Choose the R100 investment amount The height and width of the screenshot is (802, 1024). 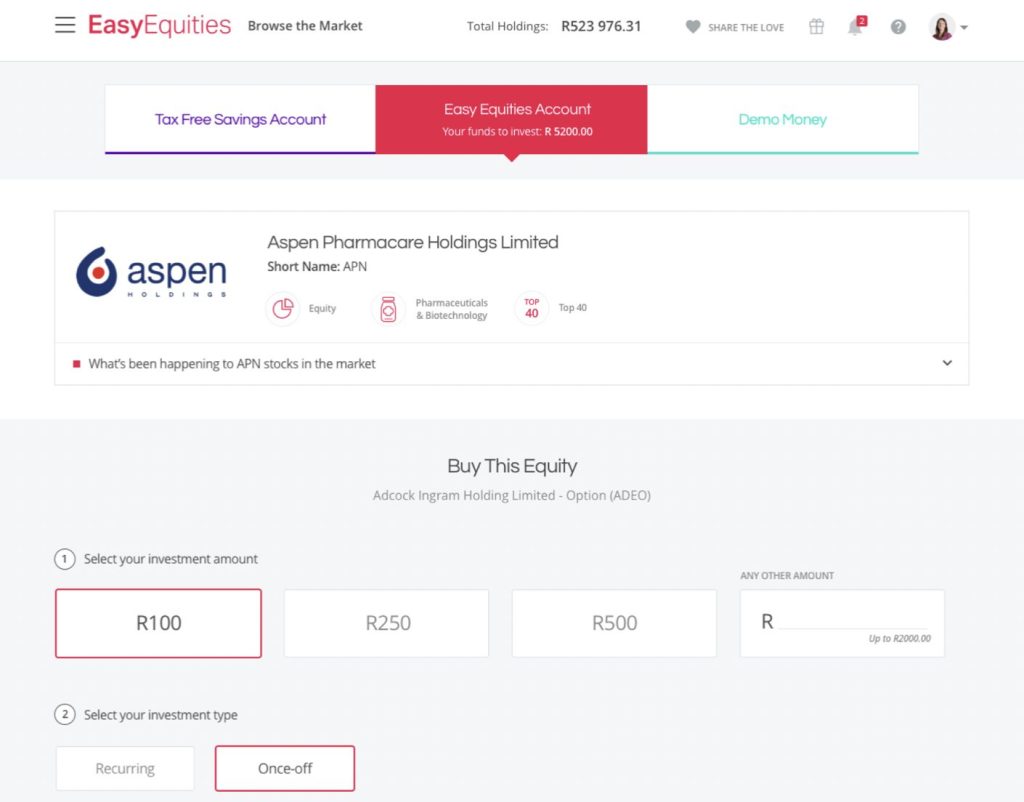[x=159, y=623]
